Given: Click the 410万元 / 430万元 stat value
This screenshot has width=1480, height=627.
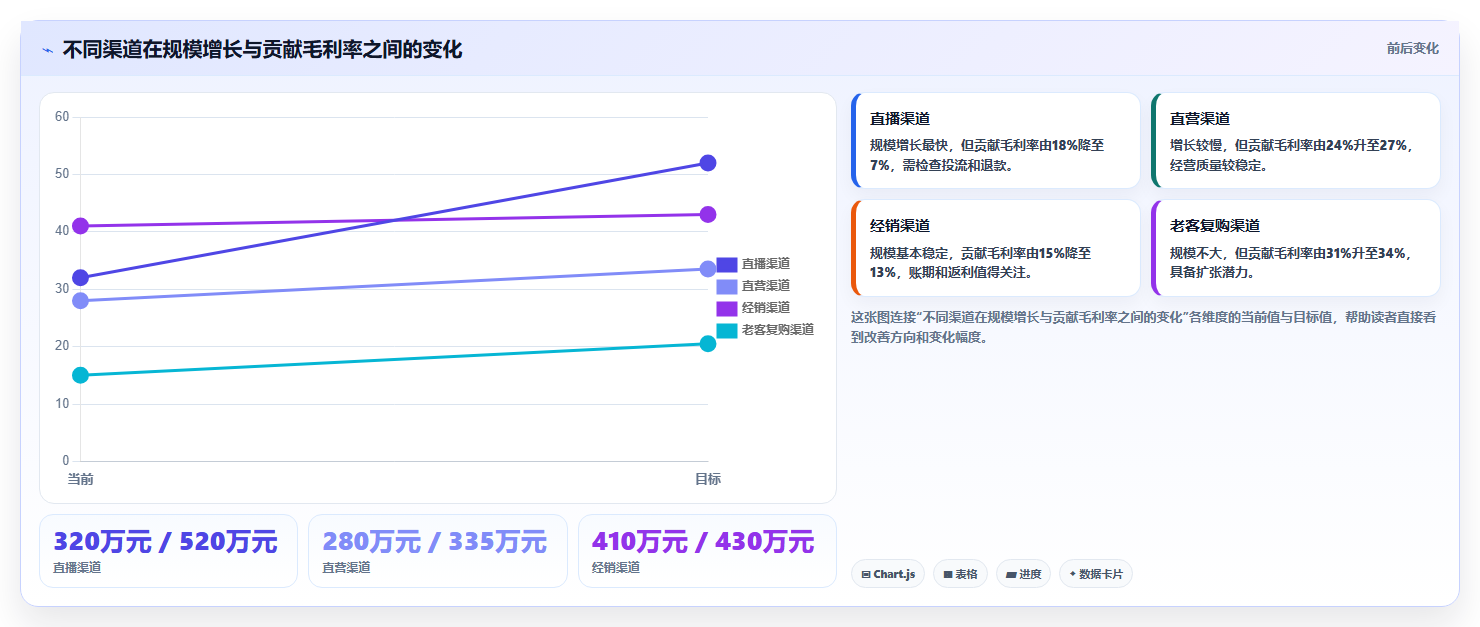Looking at the screenshot, I should click(x=703, y=542).
